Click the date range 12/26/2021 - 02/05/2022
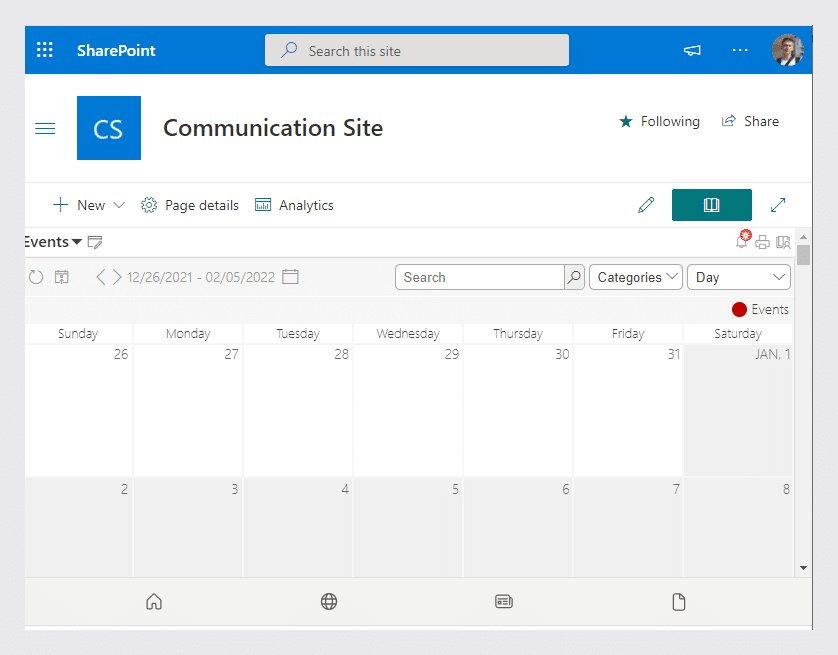This screenshot has height=655, width=838. pos(201,277)
